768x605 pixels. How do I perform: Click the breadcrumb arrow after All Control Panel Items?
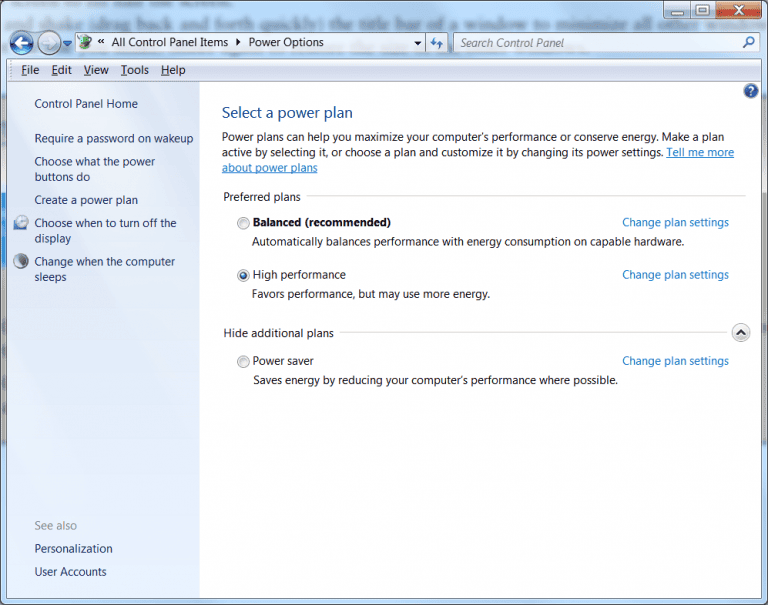click(239, 42)
